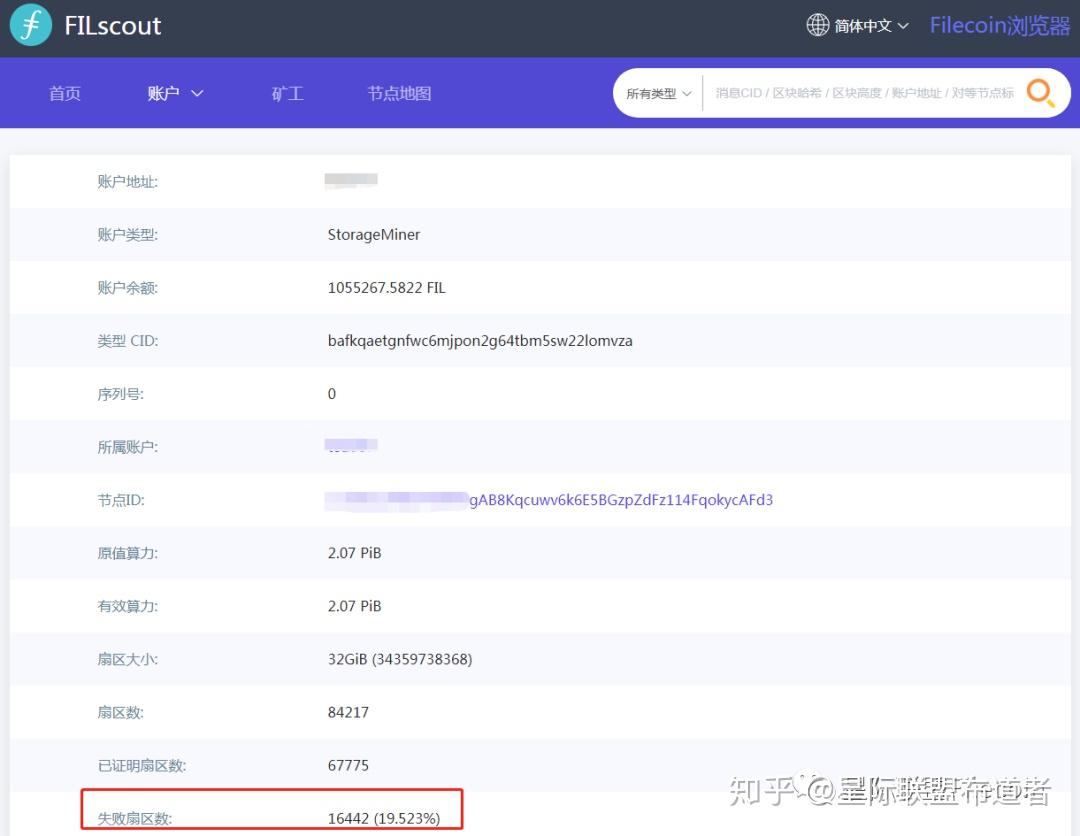This screenshot has width=1080, height=836.
Task: Click the globe language icon
Action: [x=818, y=25]
